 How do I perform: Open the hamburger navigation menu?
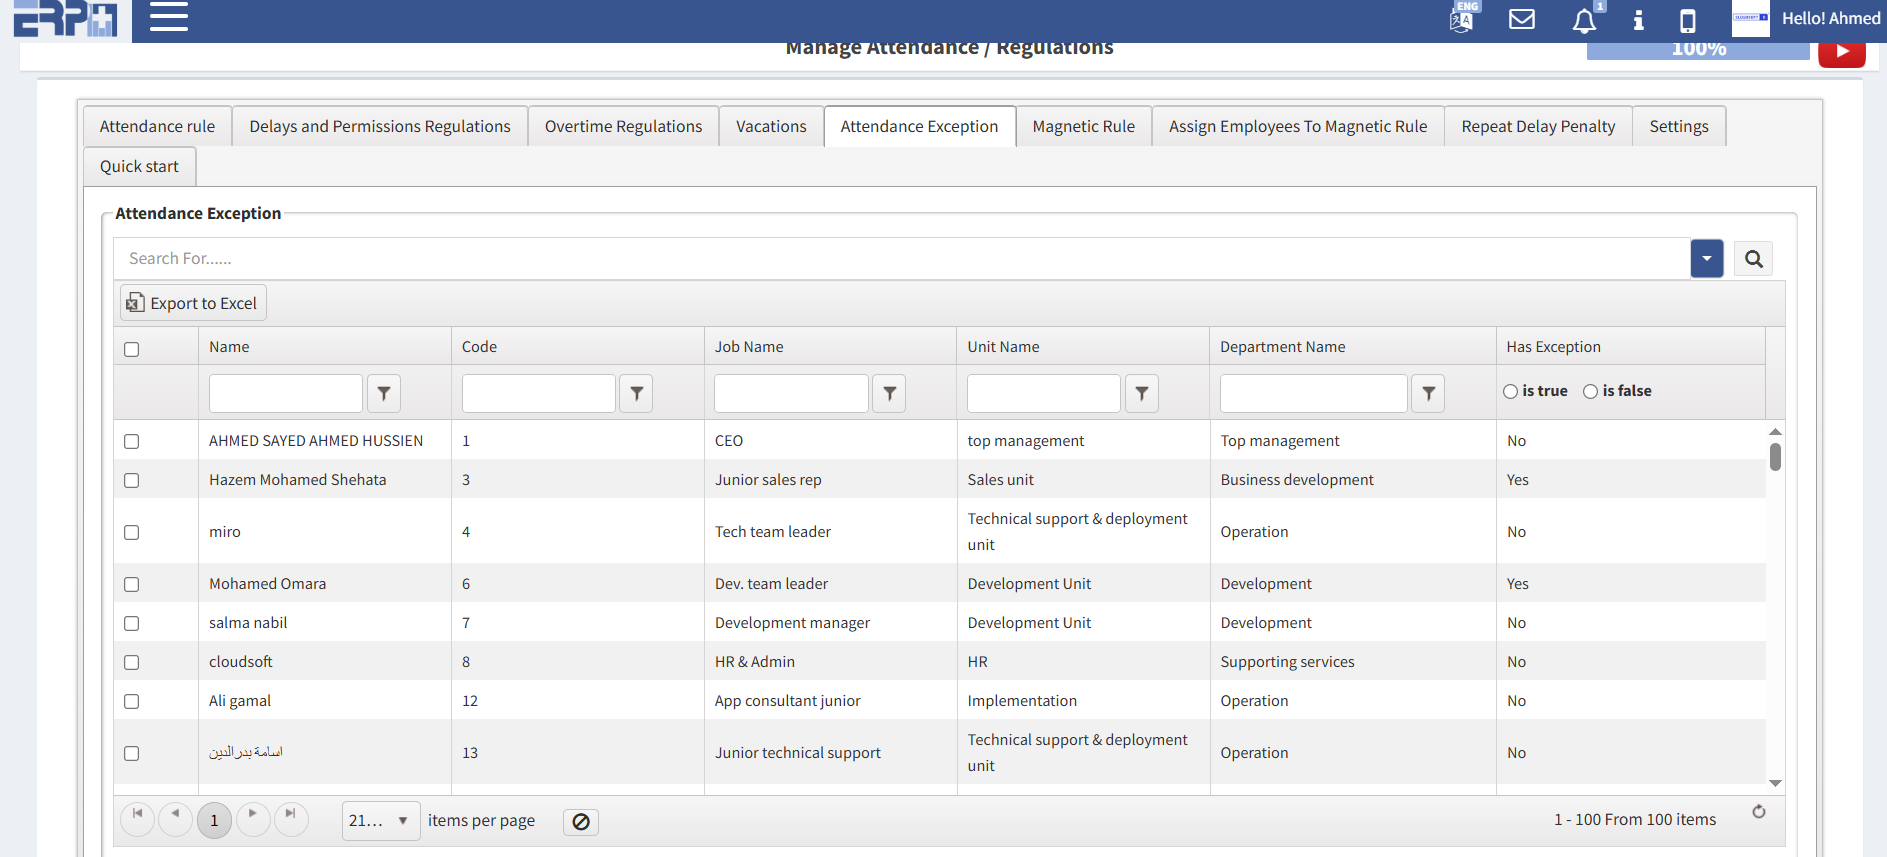[x=168, y=17]
